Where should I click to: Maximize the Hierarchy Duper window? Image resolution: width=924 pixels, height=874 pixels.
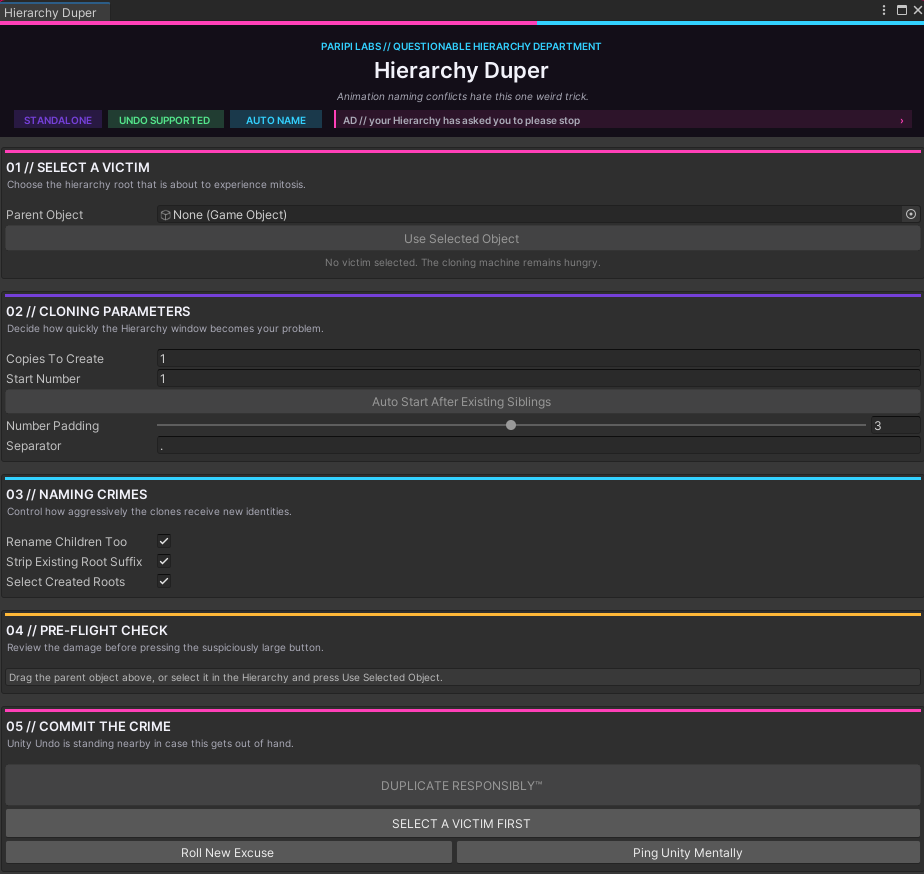click(x=902, y=10)
